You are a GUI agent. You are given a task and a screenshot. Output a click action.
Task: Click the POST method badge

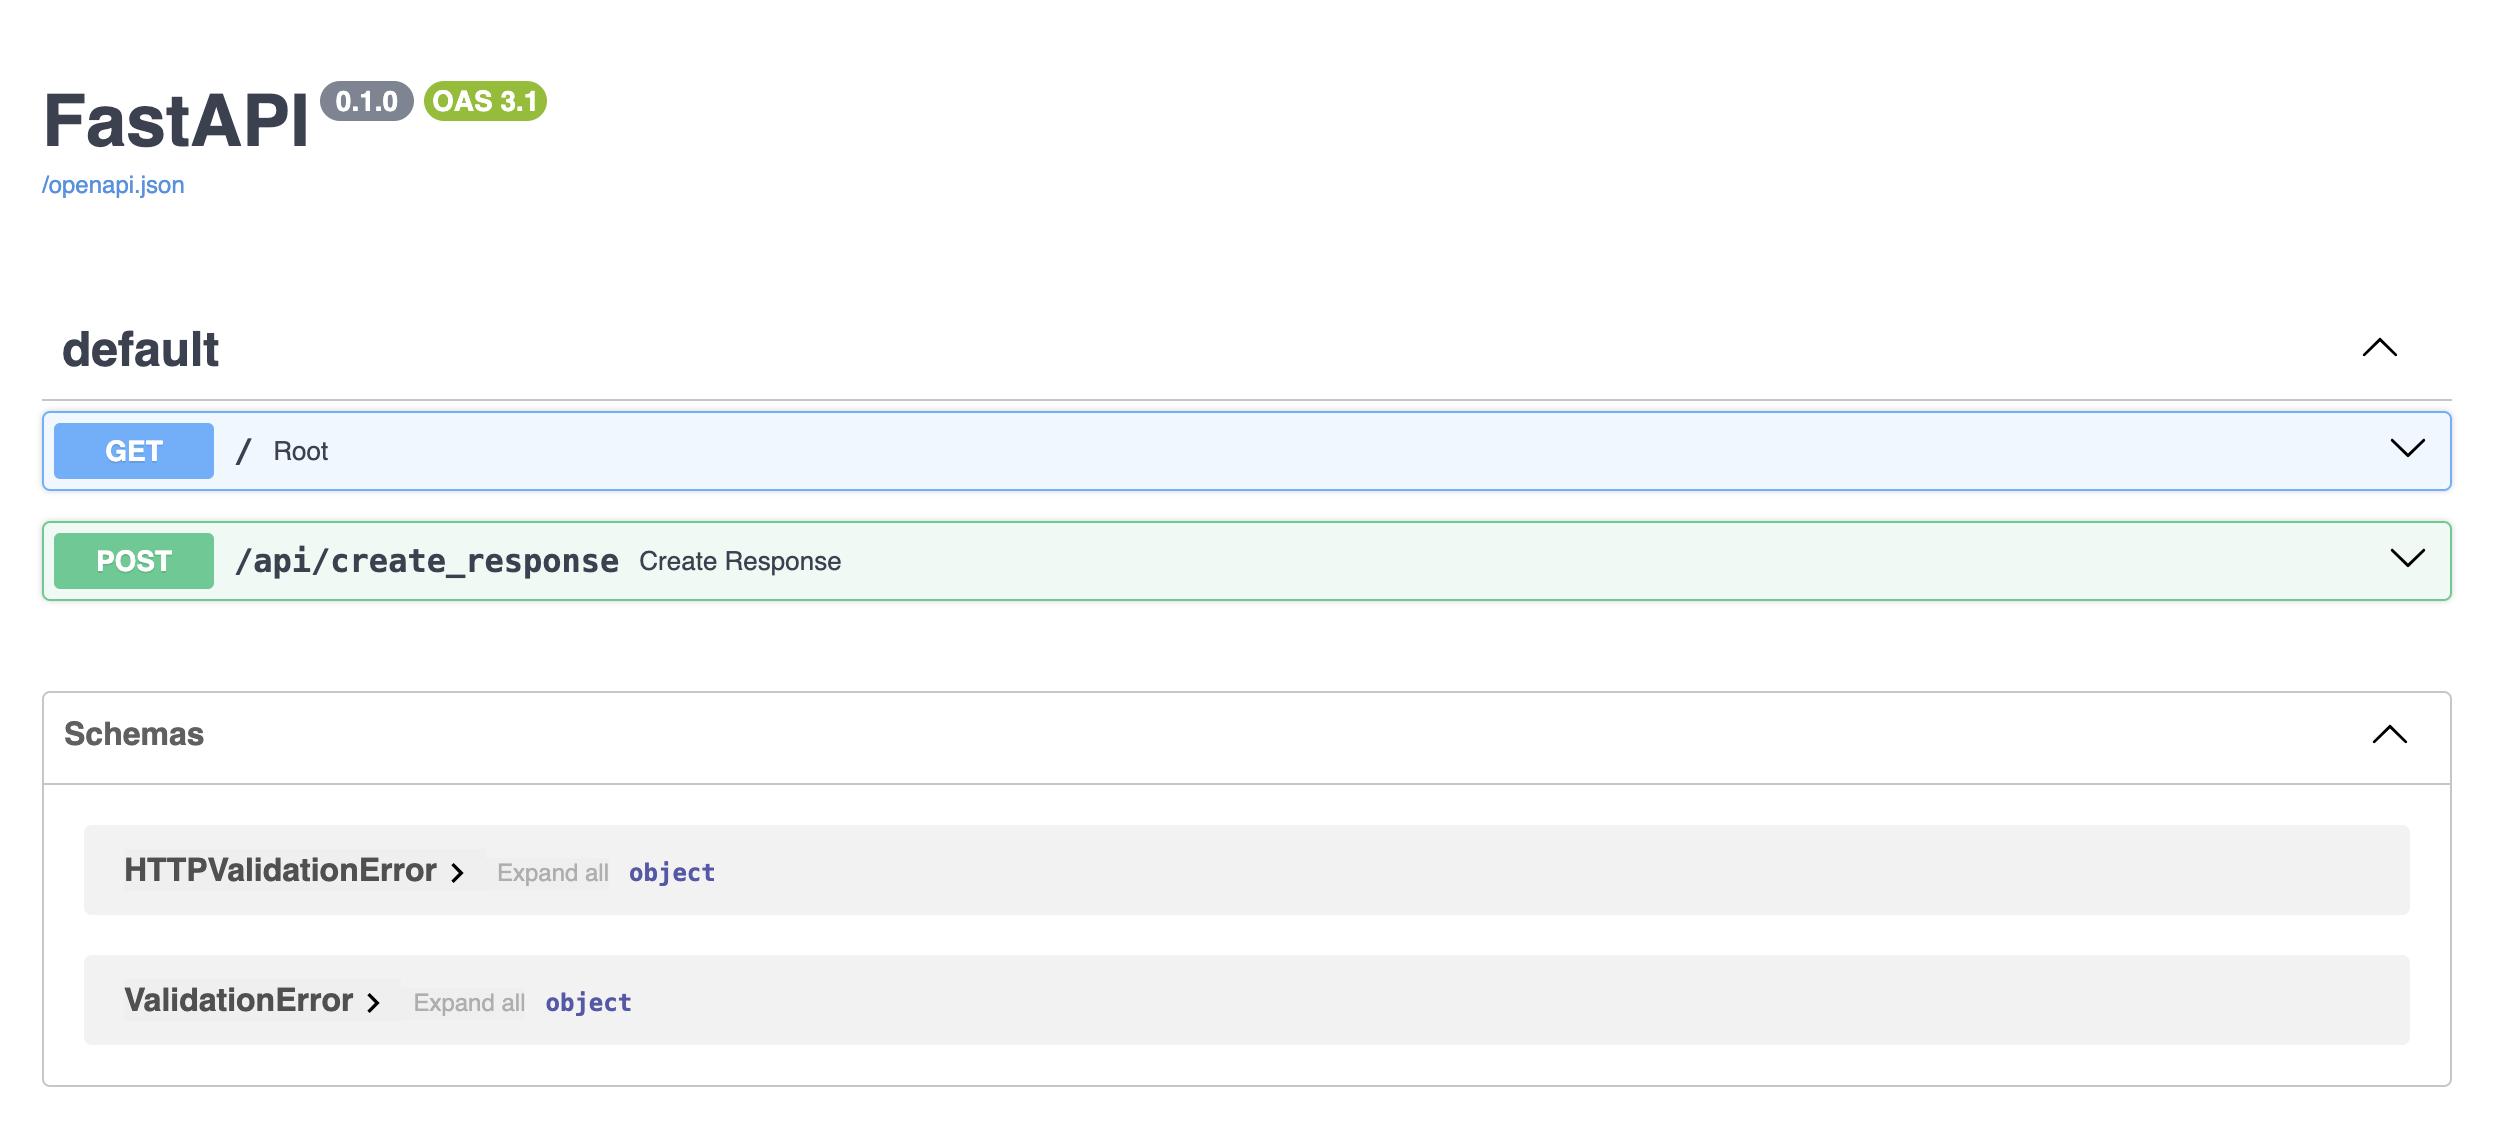pos(134,561)
